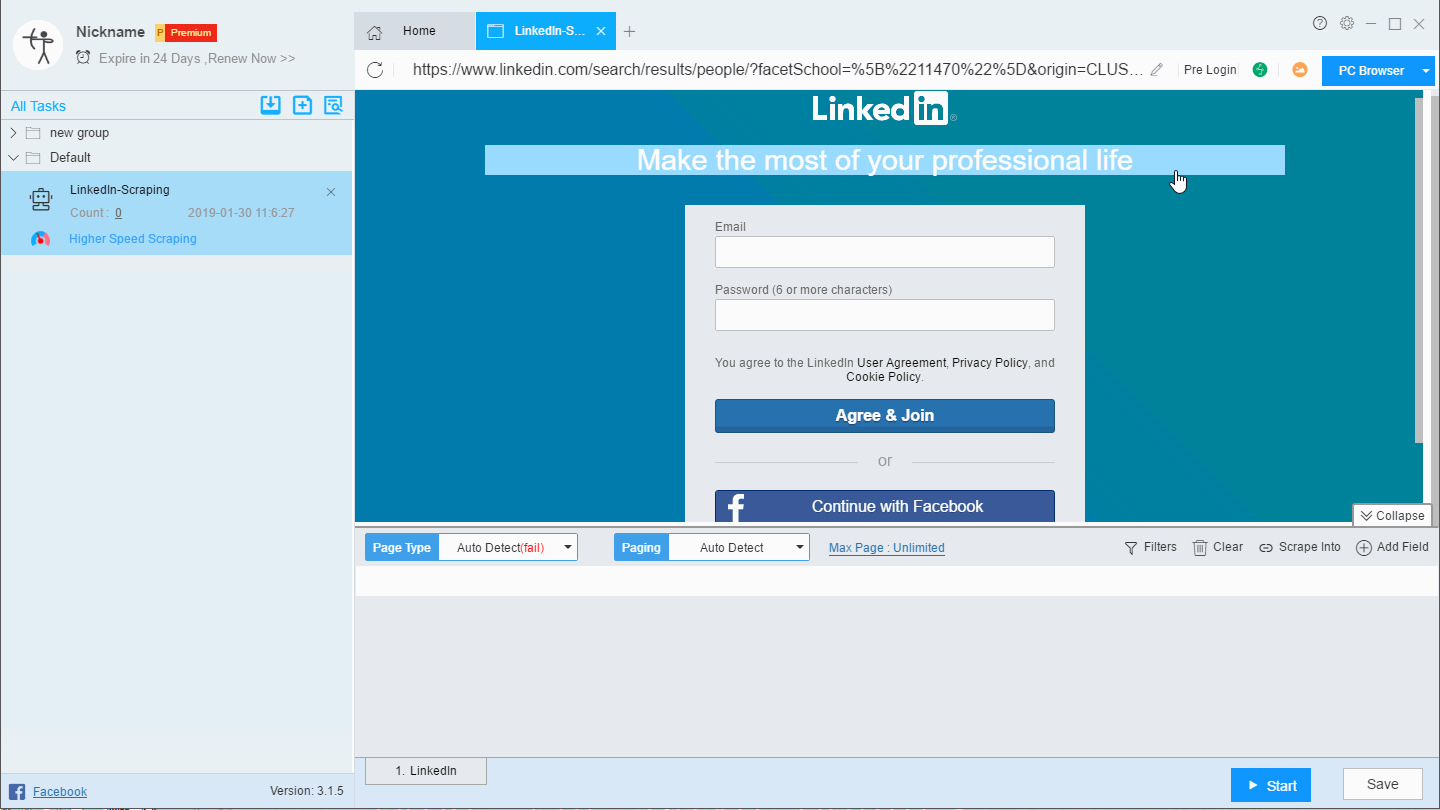
Task: Open the Import Task icon
Action: (x=270, y=105)
